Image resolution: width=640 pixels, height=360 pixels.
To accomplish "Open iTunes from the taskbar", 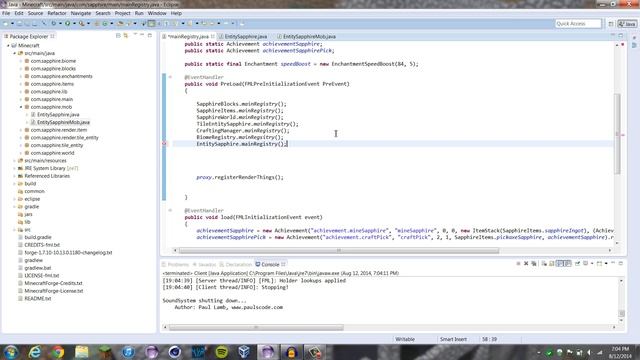I will point(128,352).
